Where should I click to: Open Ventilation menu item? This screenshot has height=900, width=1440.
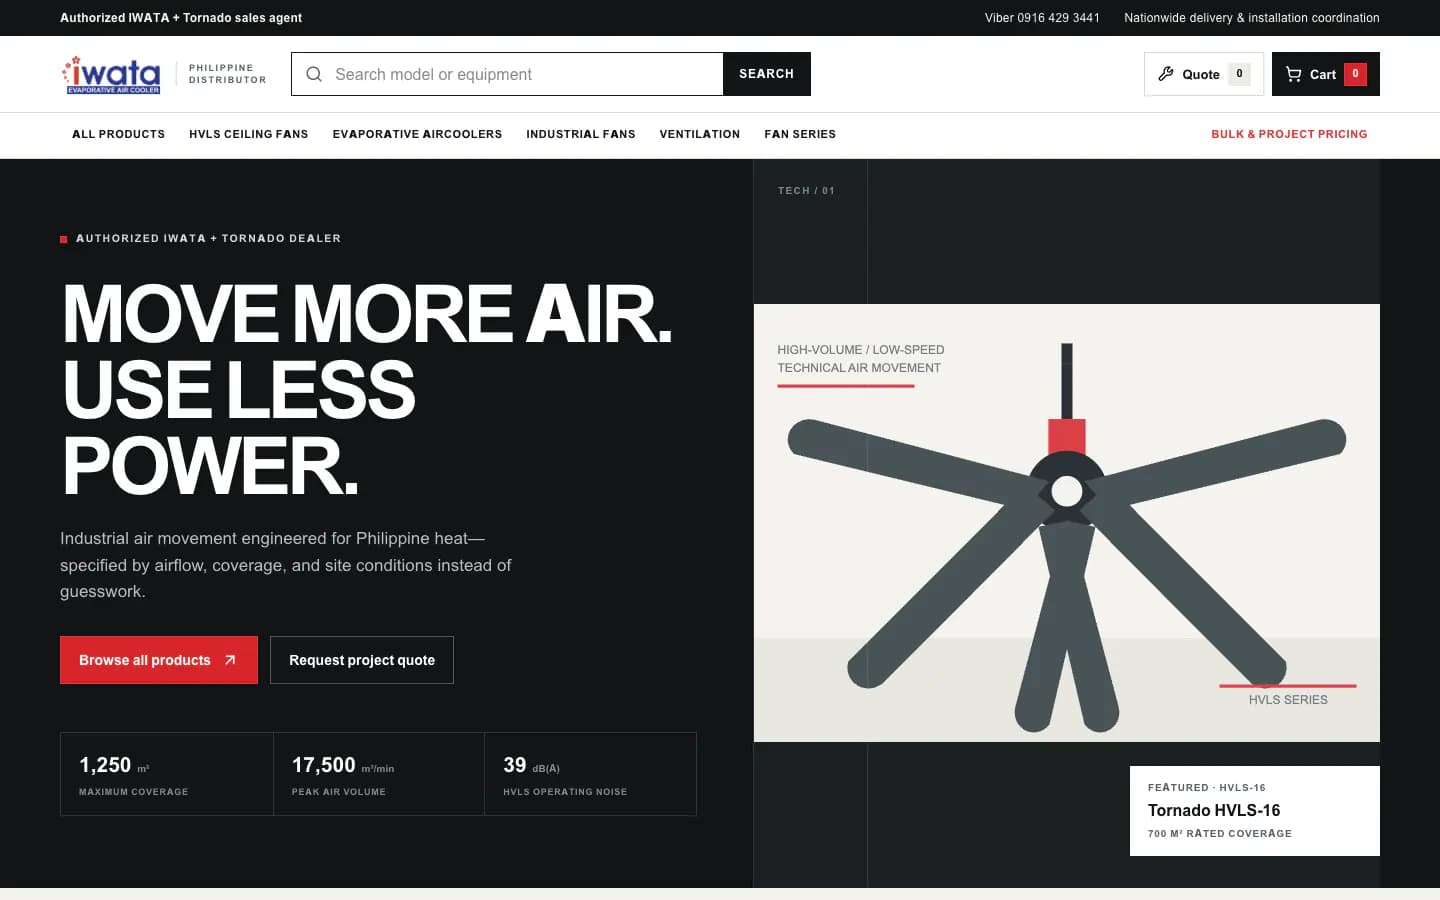point(700,134)
